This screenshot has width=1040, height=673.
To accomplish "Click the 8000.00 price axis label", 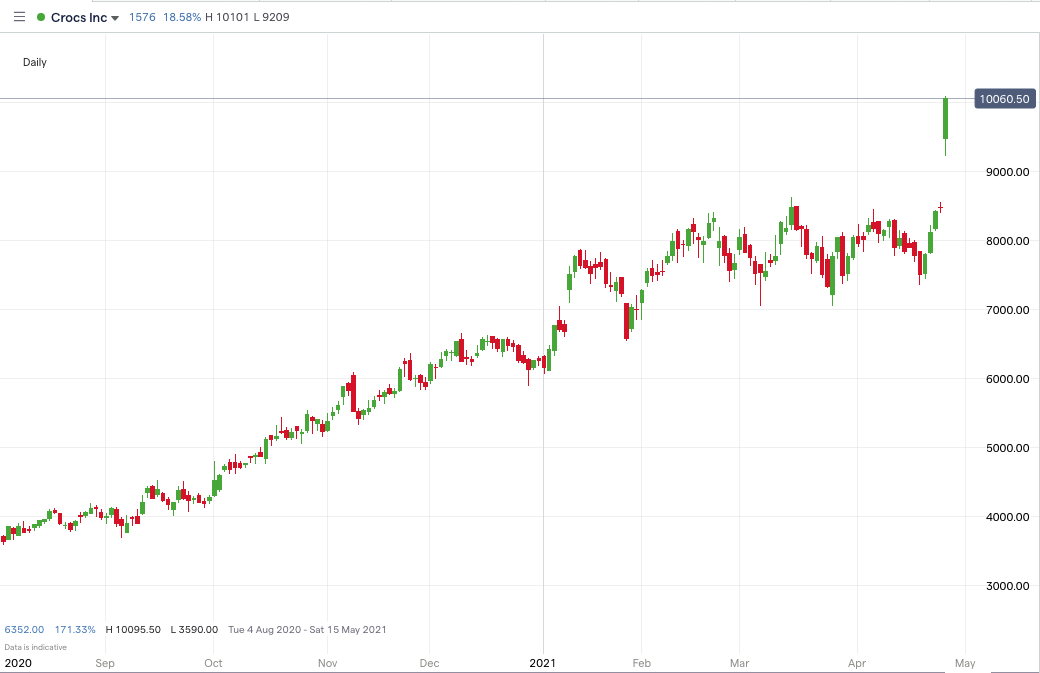I will pyautogui.click(x=1008, y=241).
